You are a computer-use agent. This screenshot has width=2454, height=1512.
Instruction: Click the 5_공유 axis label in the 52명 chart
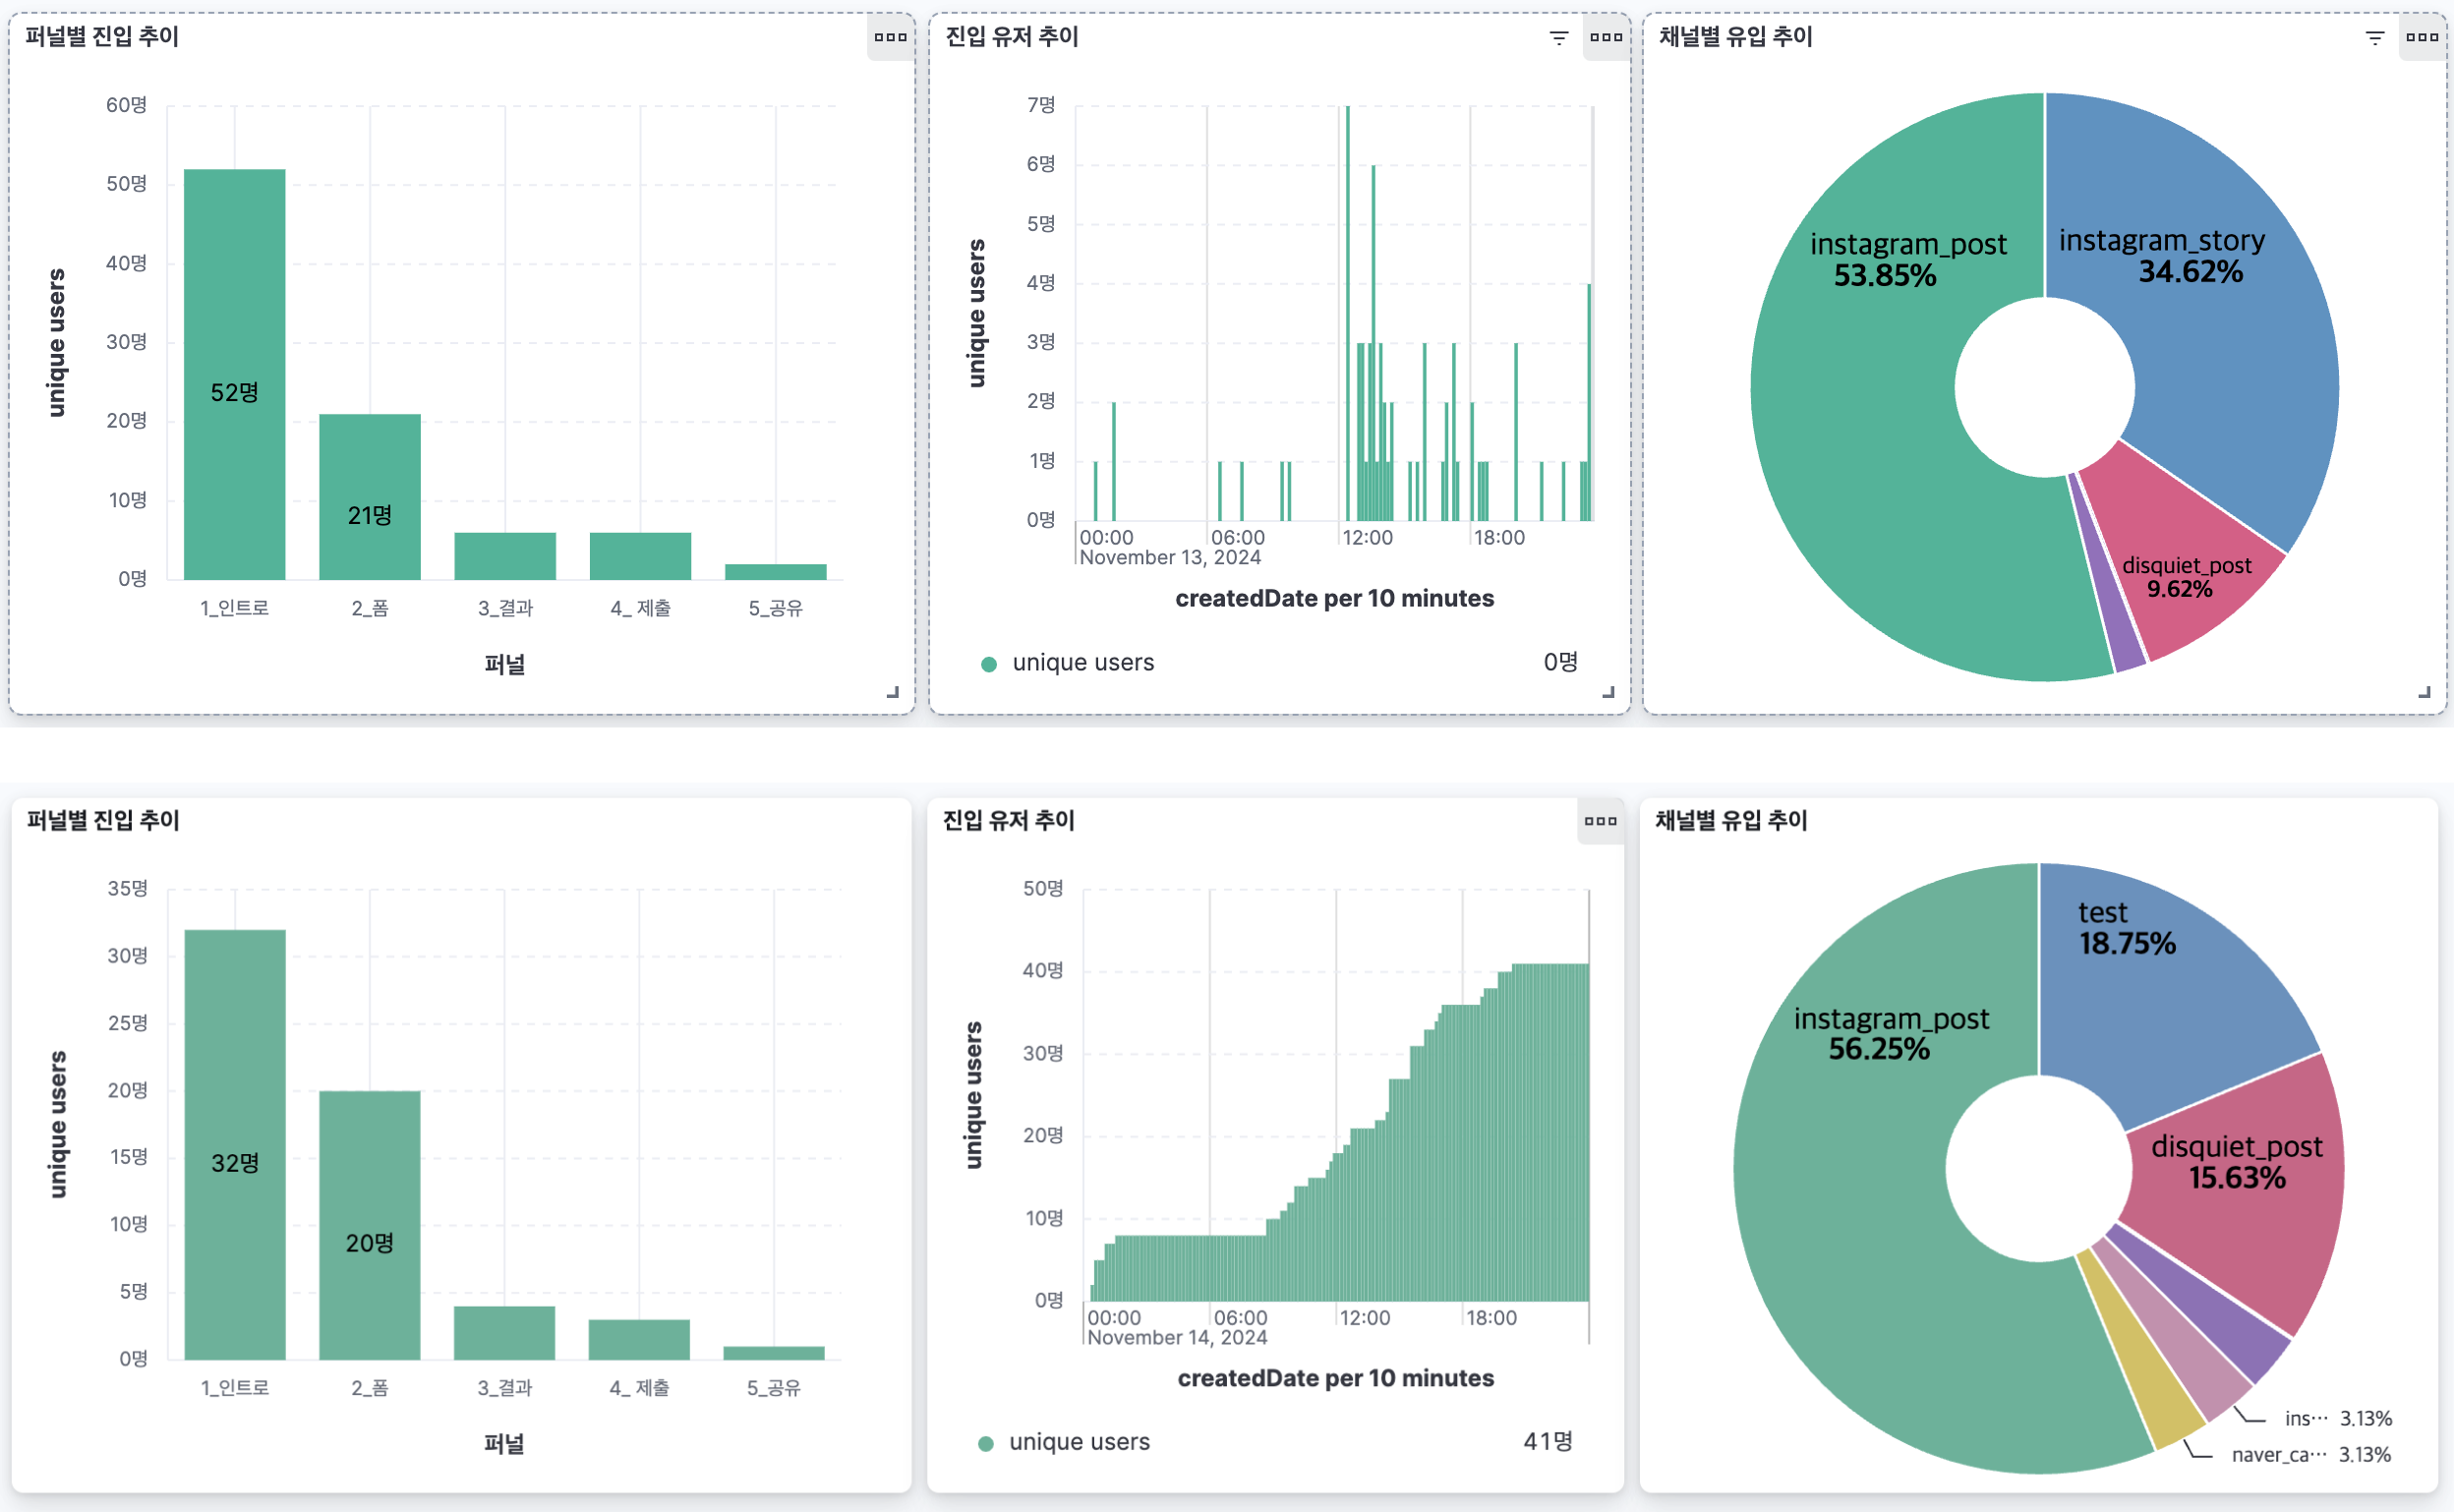(776, 609)
